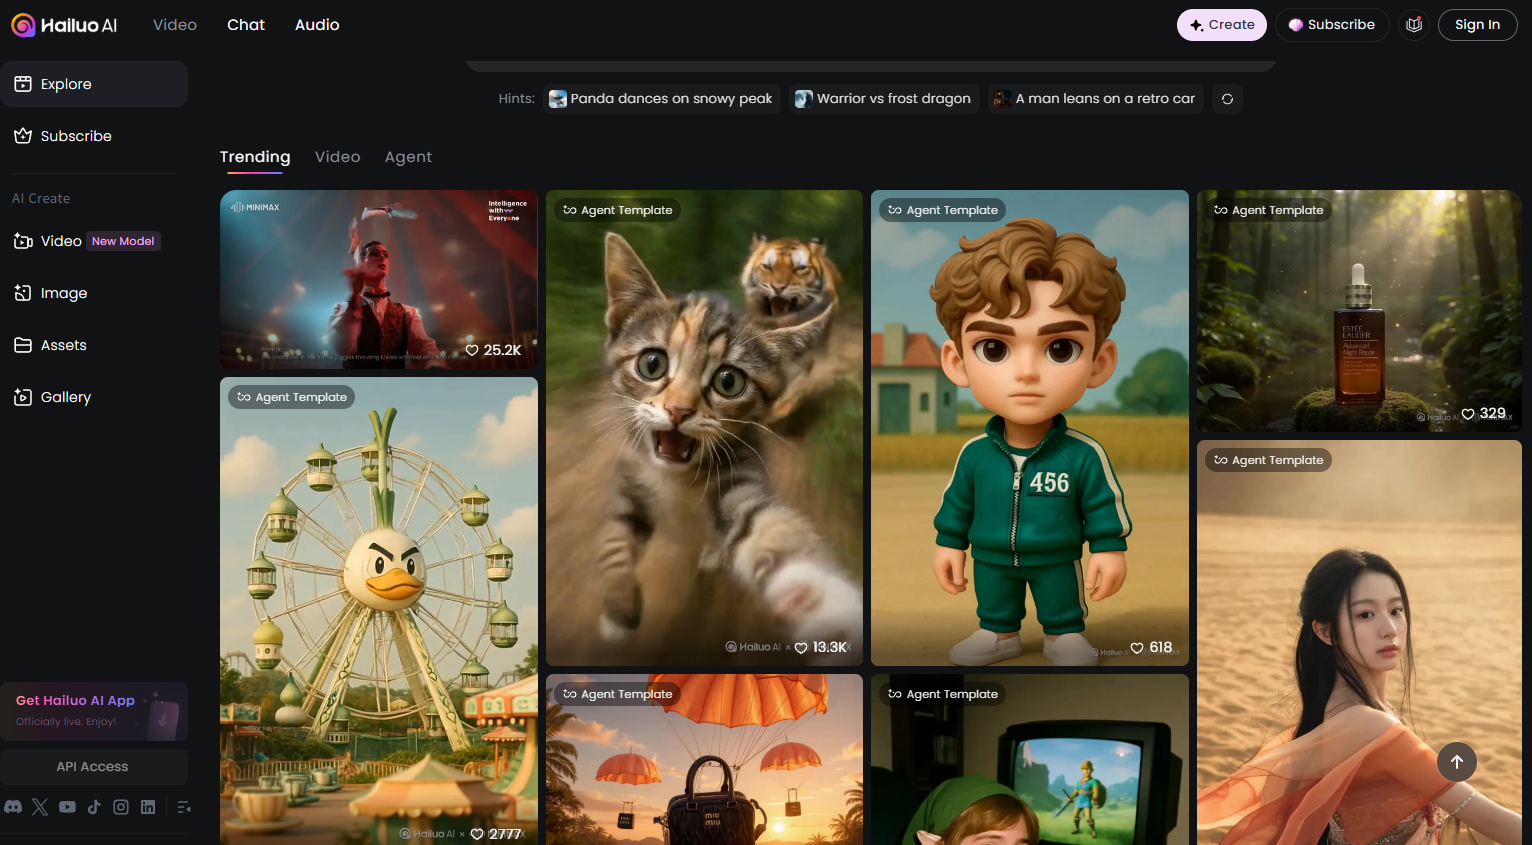
Task: Open the X (Twitter) icon
Action: (x=40, y=807)
